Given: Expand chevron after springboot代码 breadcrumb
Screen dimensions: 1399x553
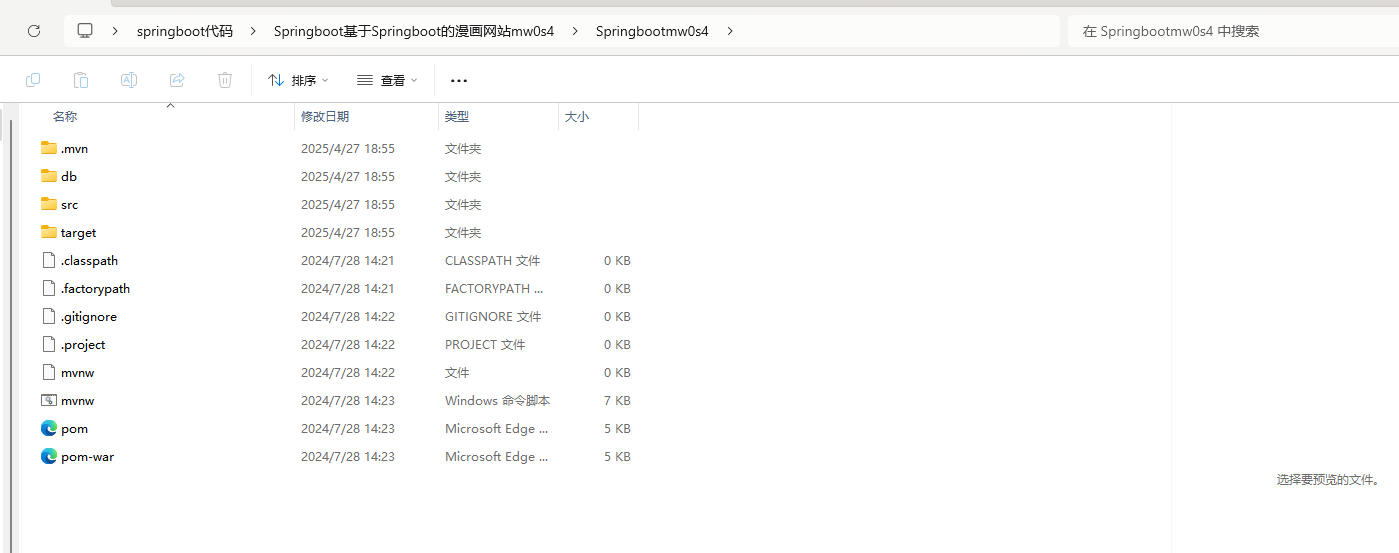Looking at the screenshot, I should pos(253,31).
